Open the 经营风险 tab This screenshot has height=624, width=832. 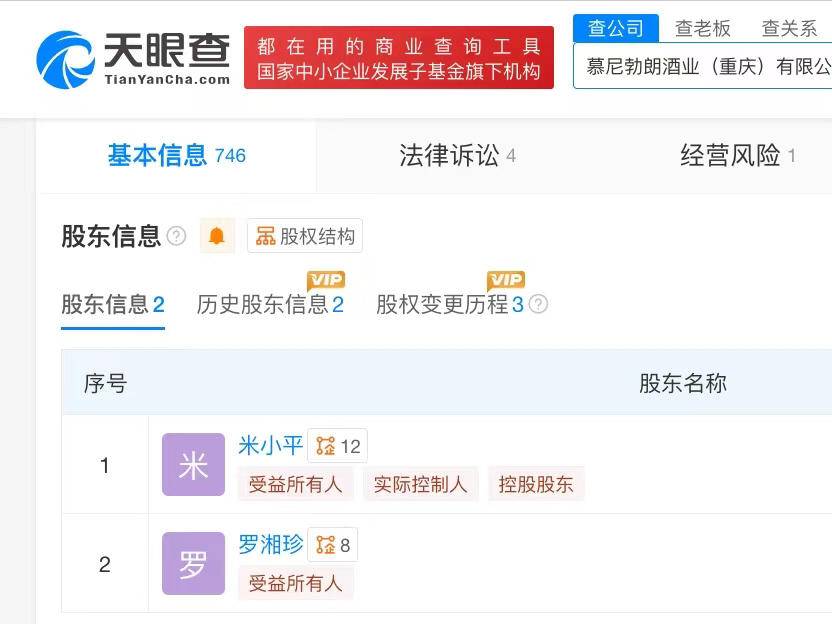click(738, 156)
